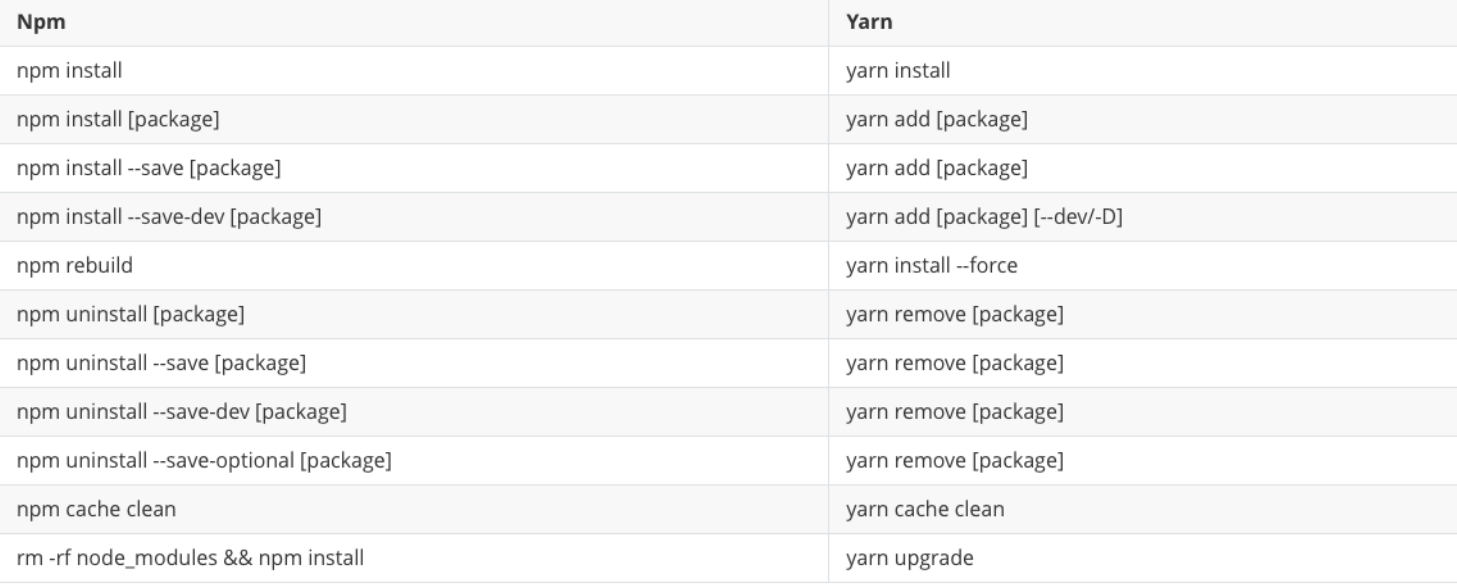Click the "npm uninstall --save [package]" cell
The height and width of the screenshot is (584, 1457).
[161, 364]
